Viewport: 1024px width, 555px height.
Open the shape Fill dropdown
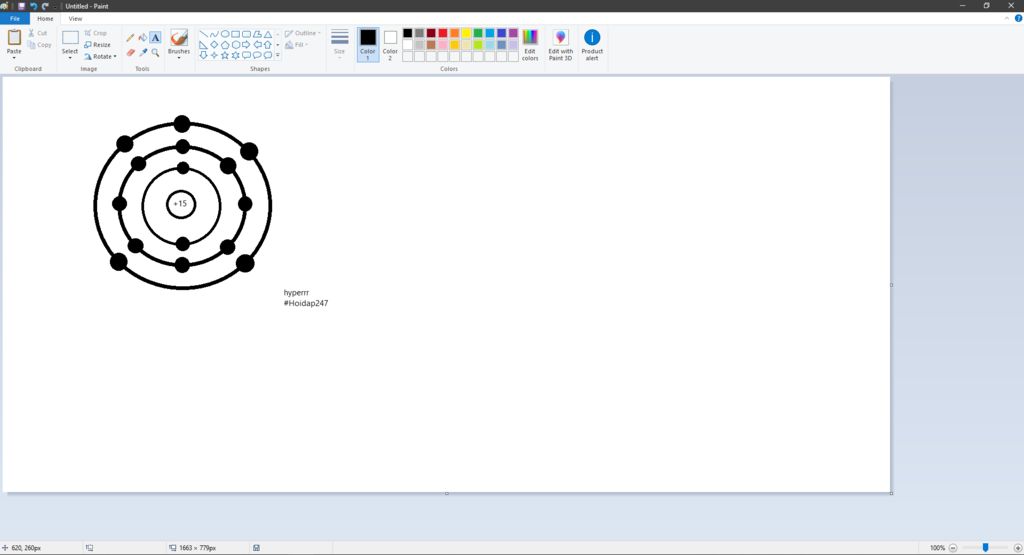coord(296,44)
